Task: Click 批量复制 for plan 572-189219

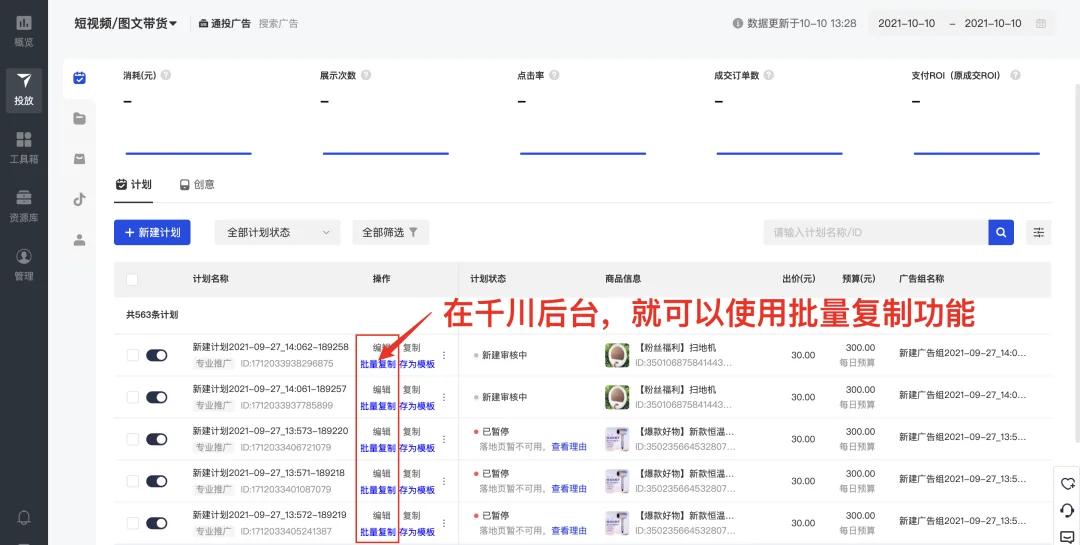Action: click(377, 532)
